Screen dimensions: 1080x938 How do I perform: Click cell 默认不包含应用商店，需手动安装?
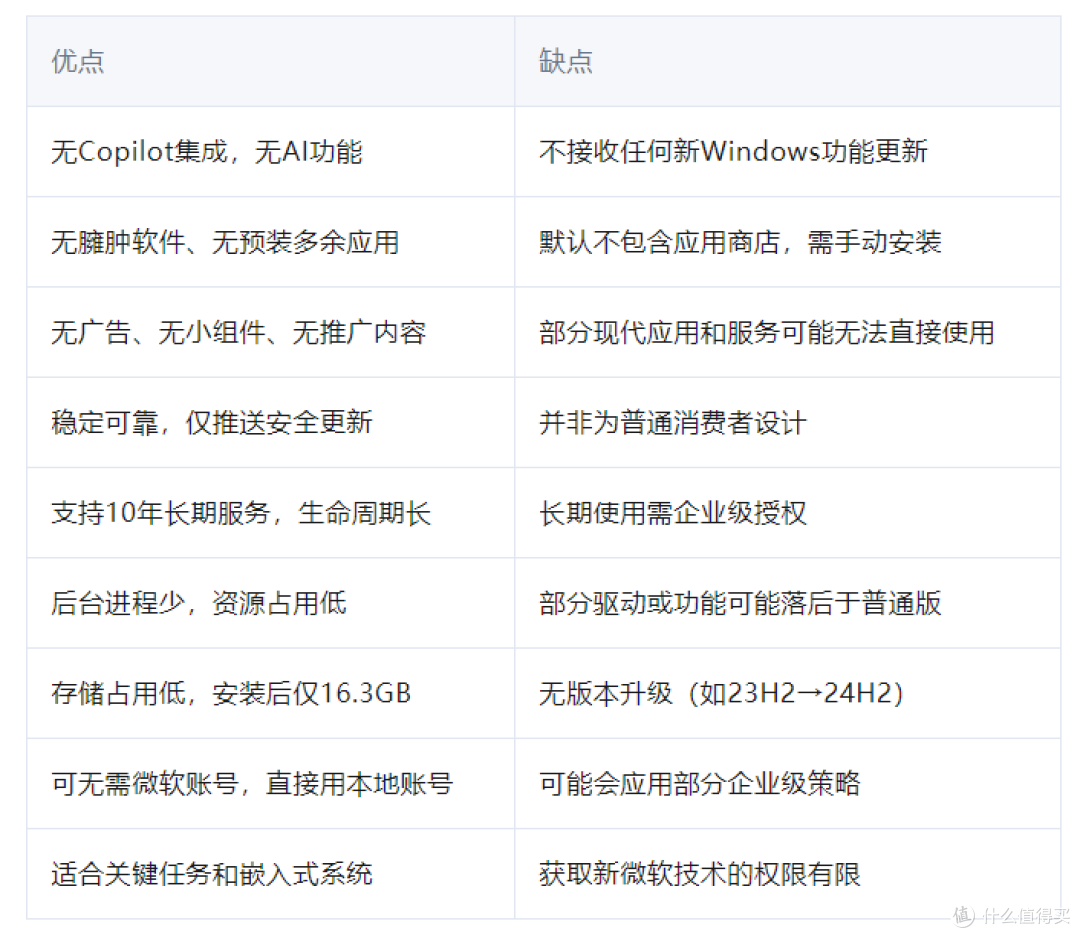tap(787, 242)
